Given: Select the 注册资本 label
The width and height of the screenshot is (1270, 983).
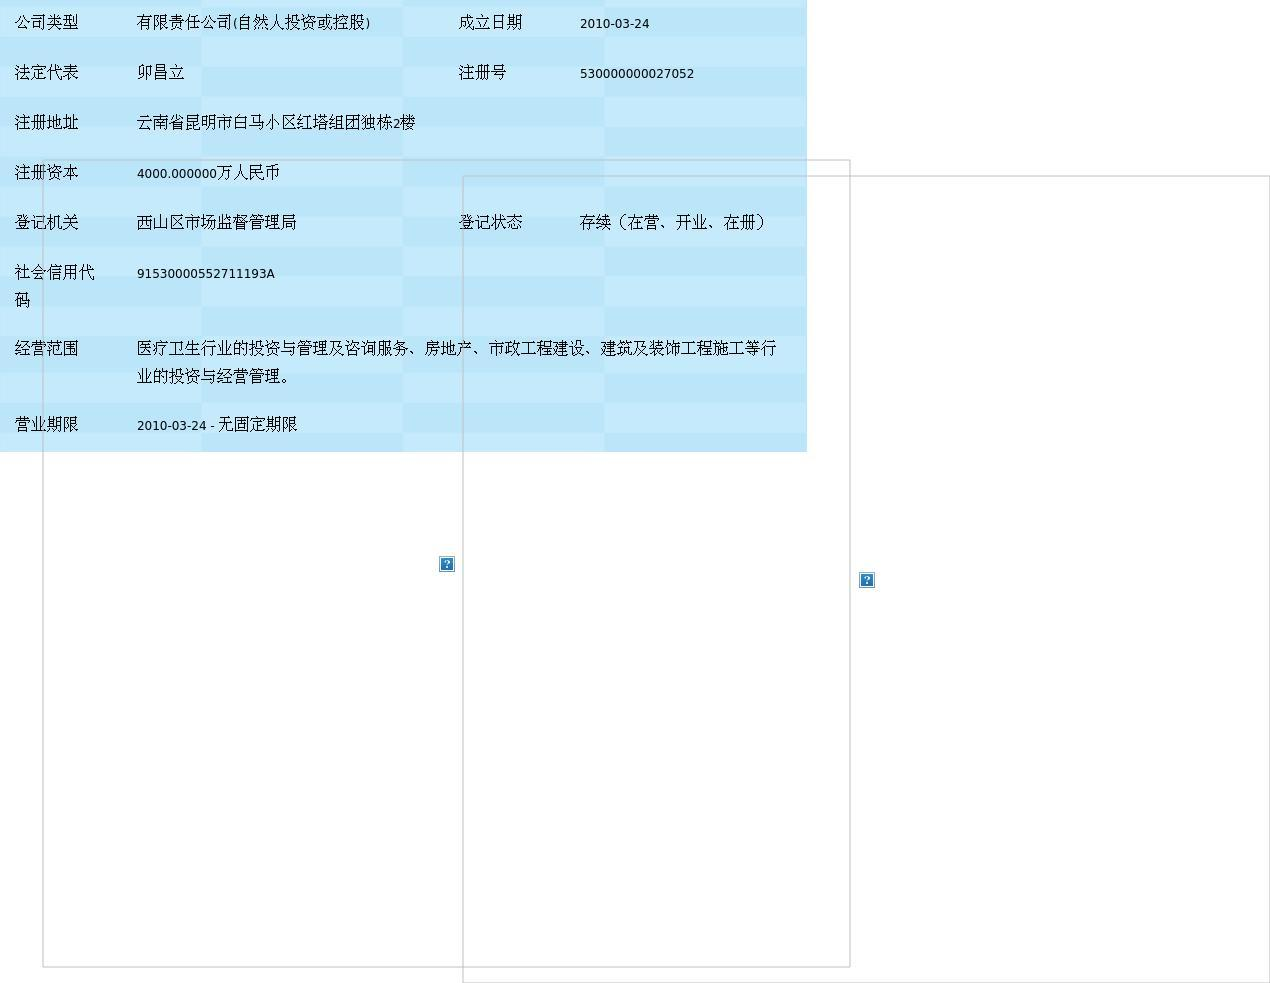Looking at the screenshot, I should point(47,172).
